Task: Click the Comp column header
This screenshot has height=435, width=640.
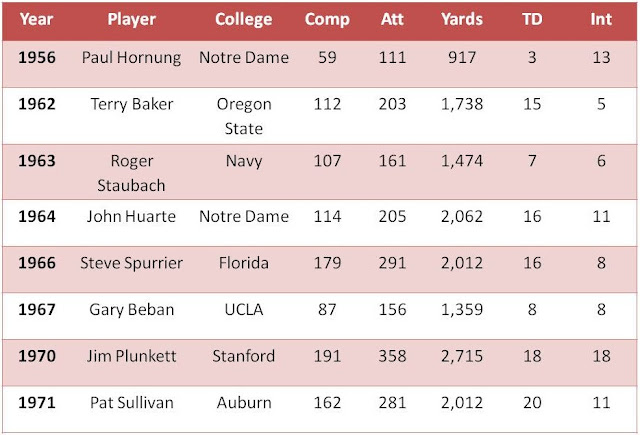Action: tap(327, 20)
